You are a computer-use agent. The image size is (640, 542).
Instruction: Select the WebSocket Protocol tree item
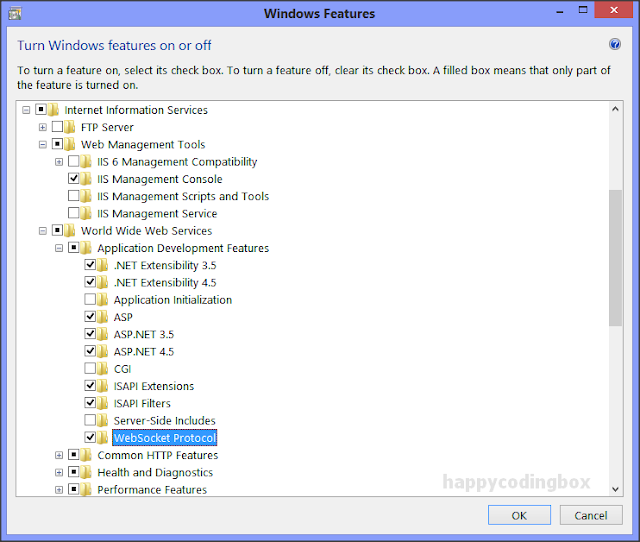pyautogui.click(x=164, y=438)
